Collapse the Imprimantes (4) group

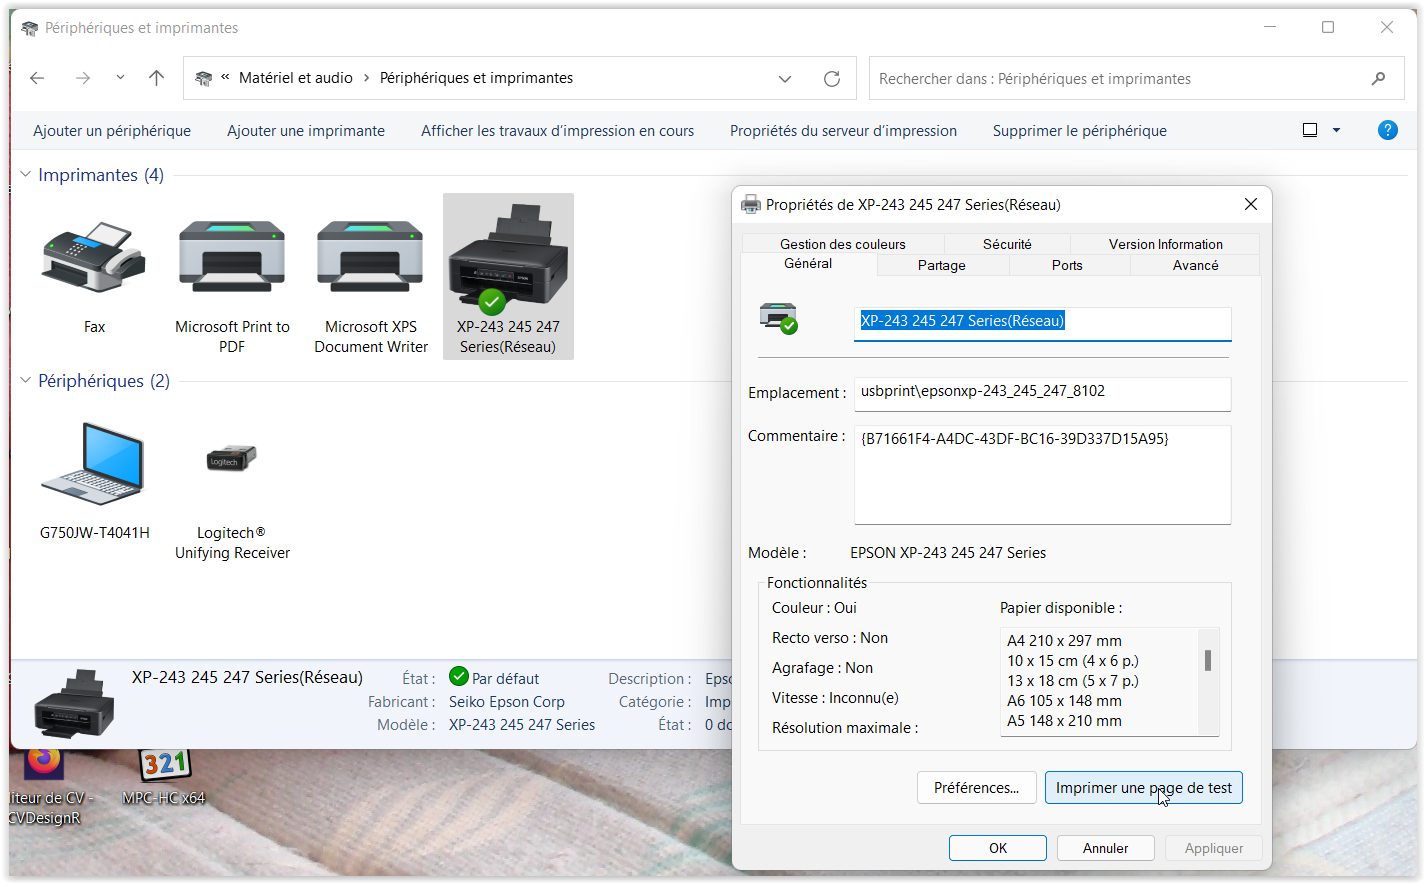[x=26, y=175]
